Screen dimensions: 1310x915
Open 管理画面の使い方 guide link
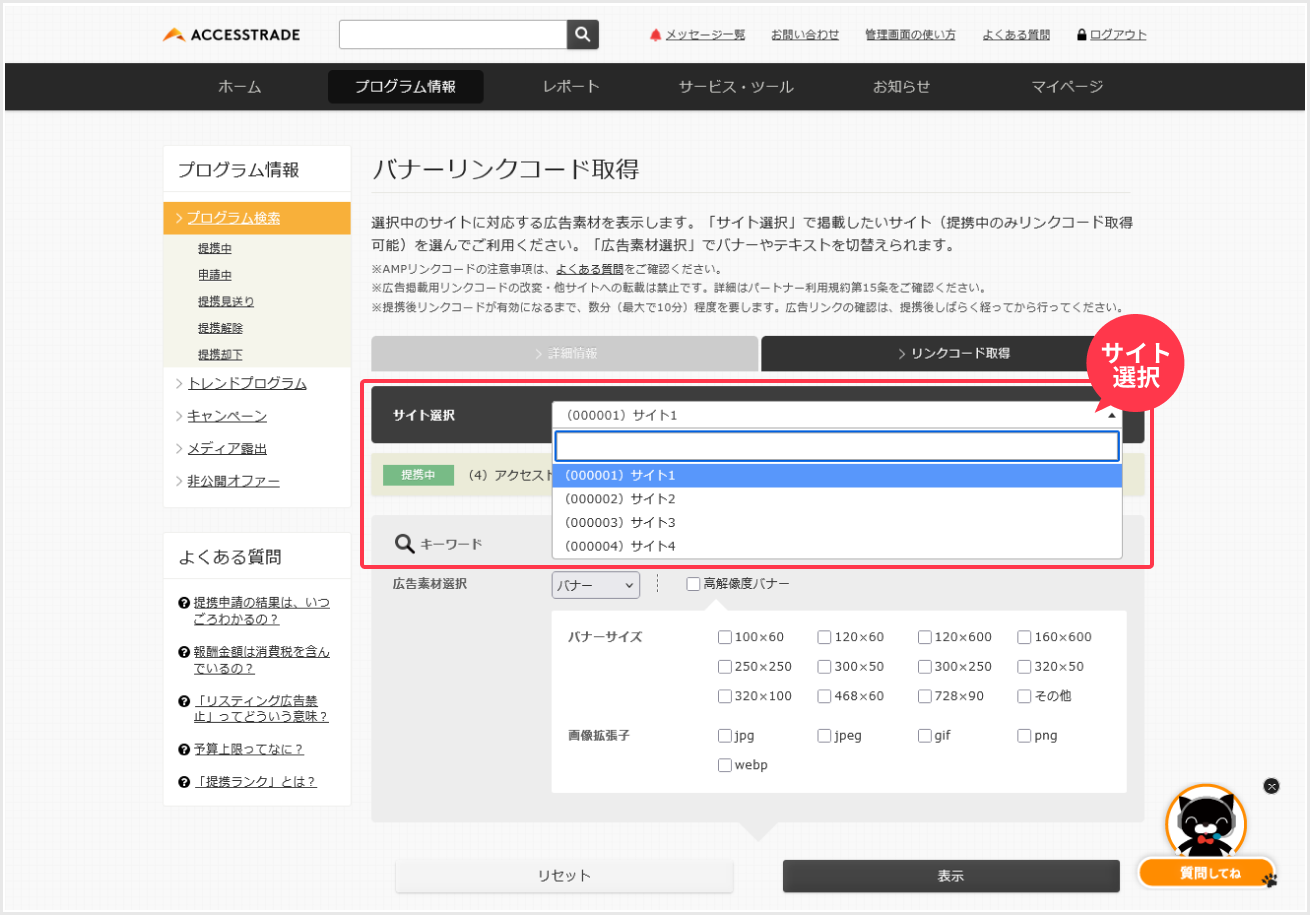(910, 34)
